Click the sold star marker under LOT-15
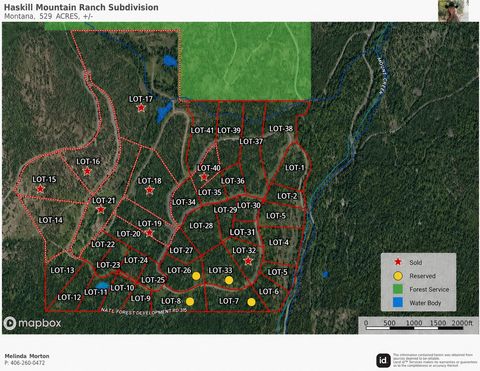The image size is (480, 371). 40,189
